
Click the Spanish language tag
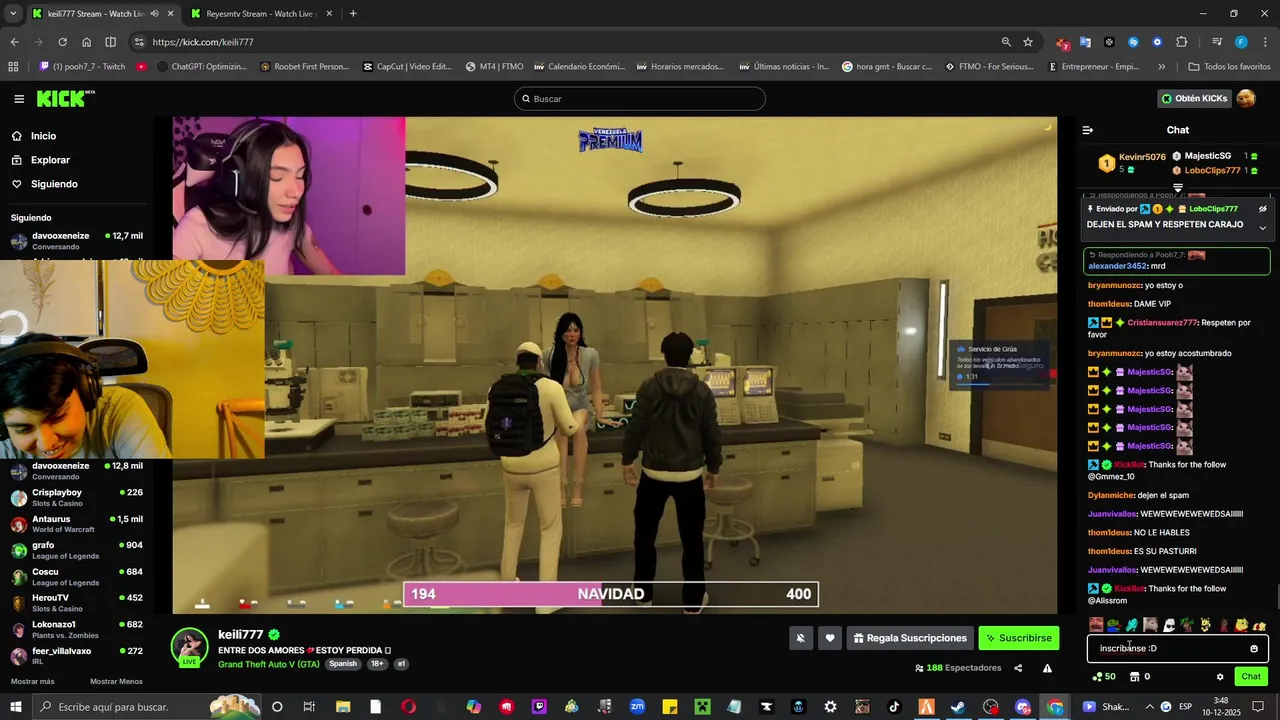coord(343,664)
